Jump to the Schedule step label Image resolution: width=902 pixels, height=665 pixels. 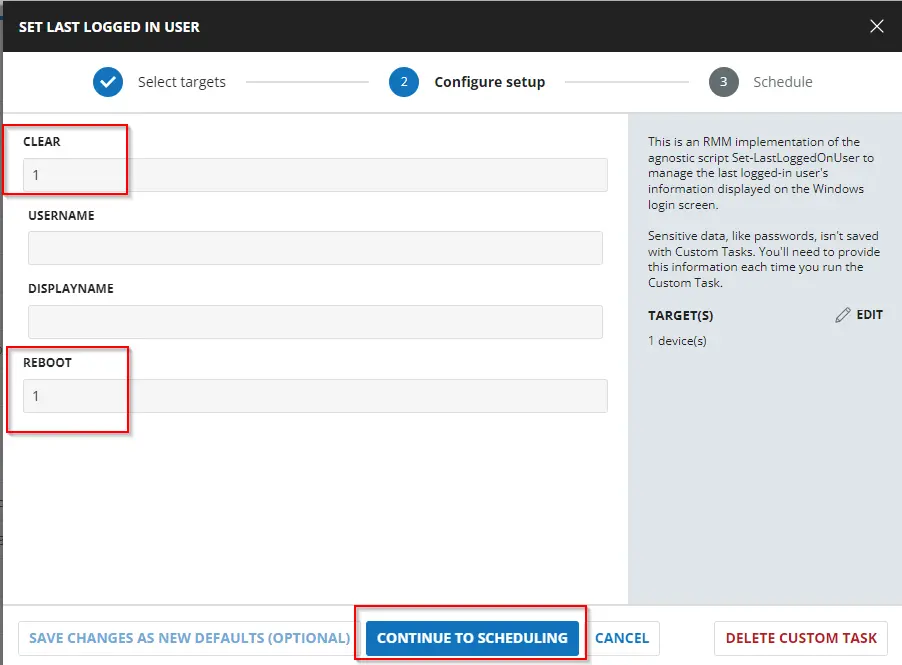click(x=783, y=82)
